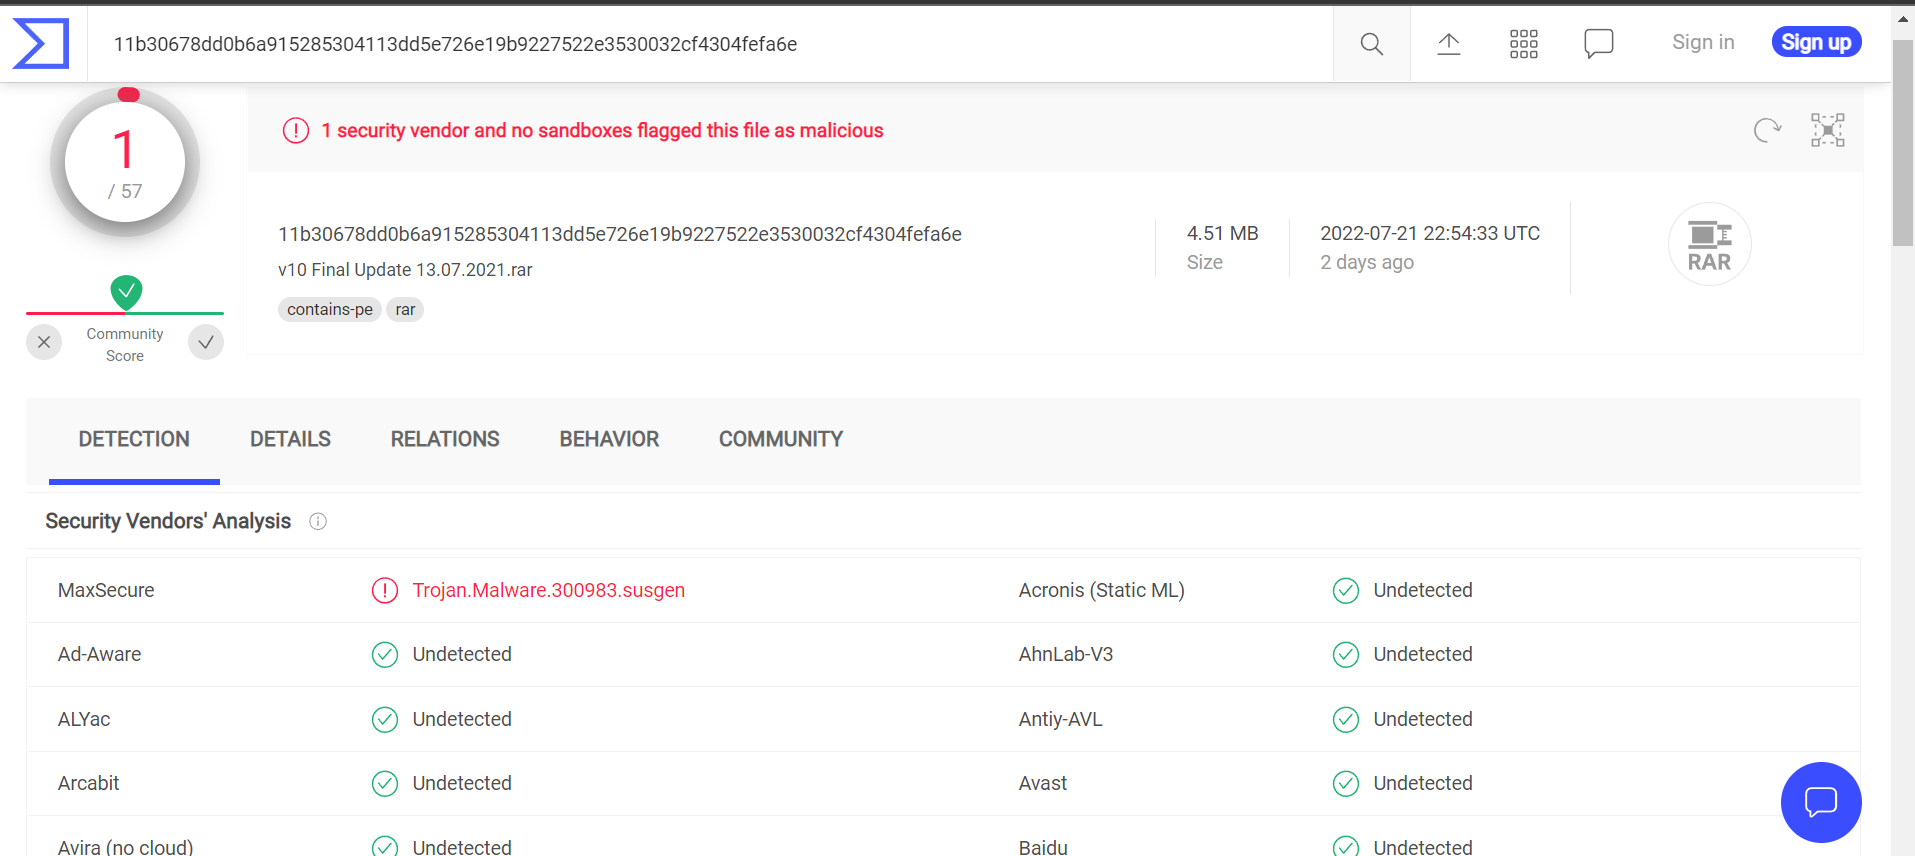
Task: Click the Security Vendors' Analysis heading
Action: [168, 521]
